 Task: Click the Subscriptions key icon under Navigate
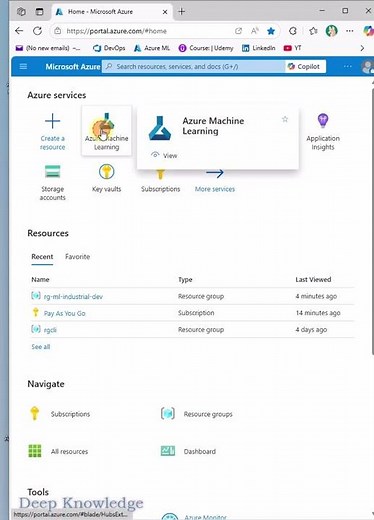coord(35,413)
